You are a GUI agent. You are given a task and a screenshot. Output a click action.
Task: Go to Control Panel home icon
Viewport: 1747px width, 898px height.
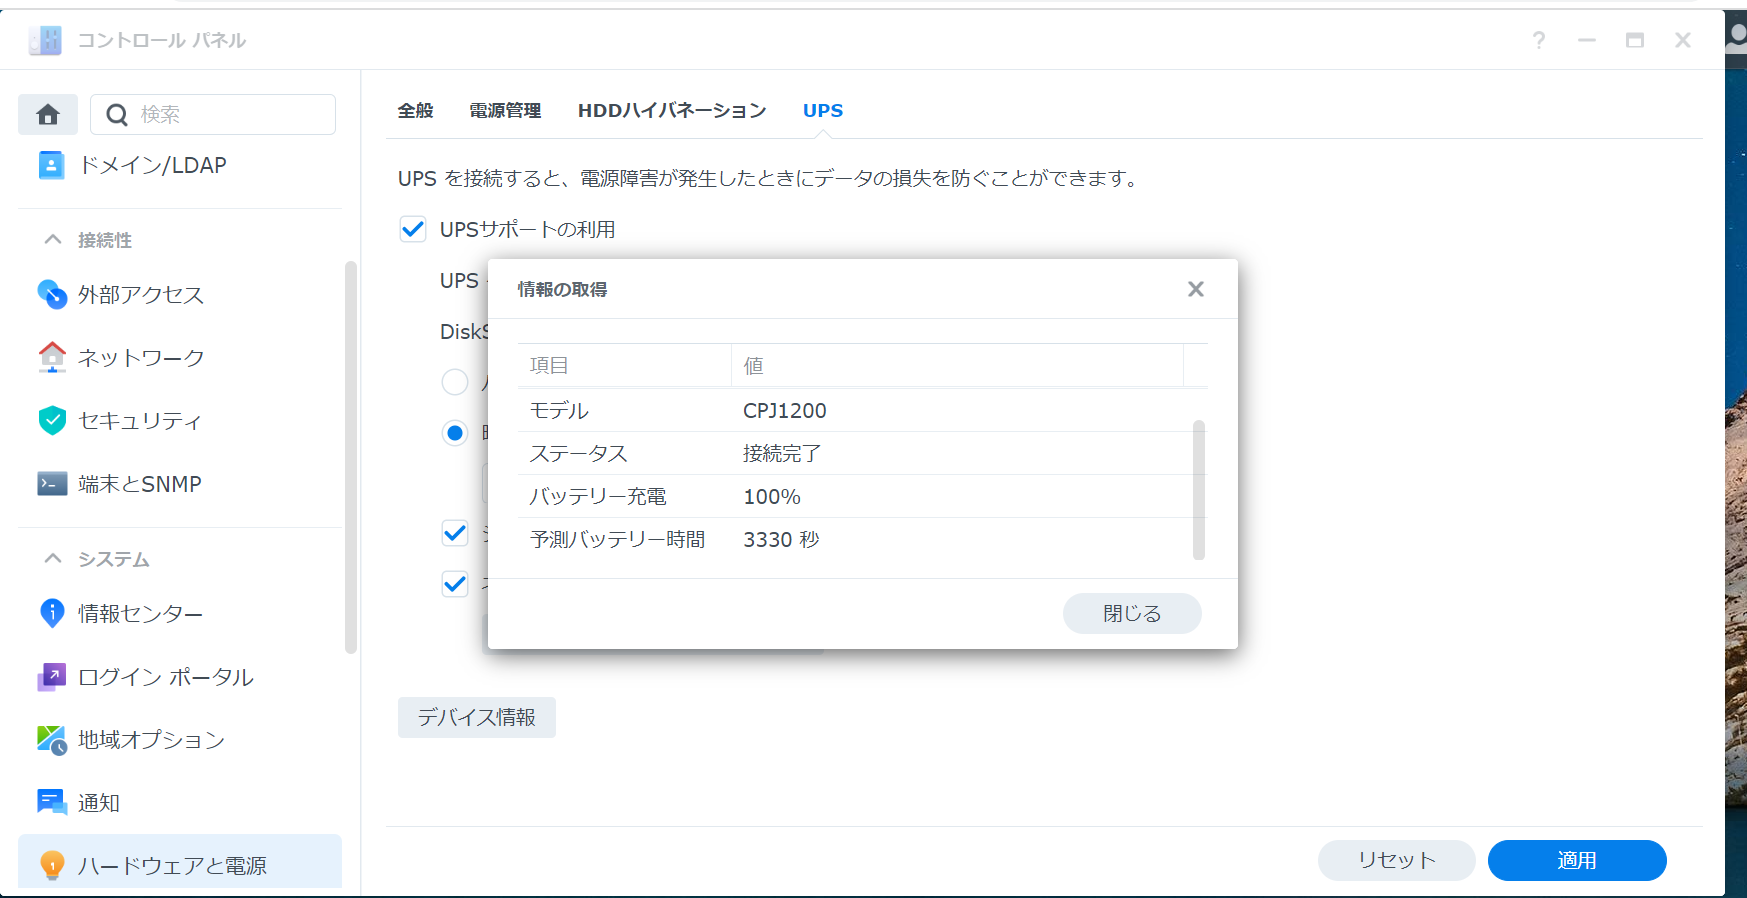(x=48, y=114)
